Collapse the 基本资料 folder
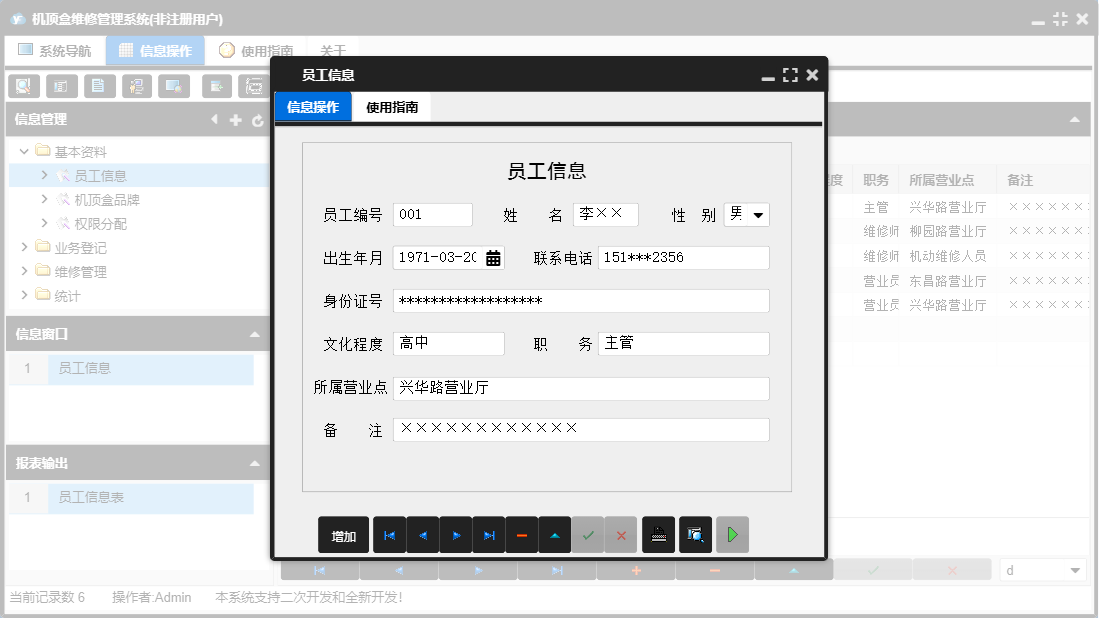This screenshot has height=618, width=1099. [x=23, y=152]
